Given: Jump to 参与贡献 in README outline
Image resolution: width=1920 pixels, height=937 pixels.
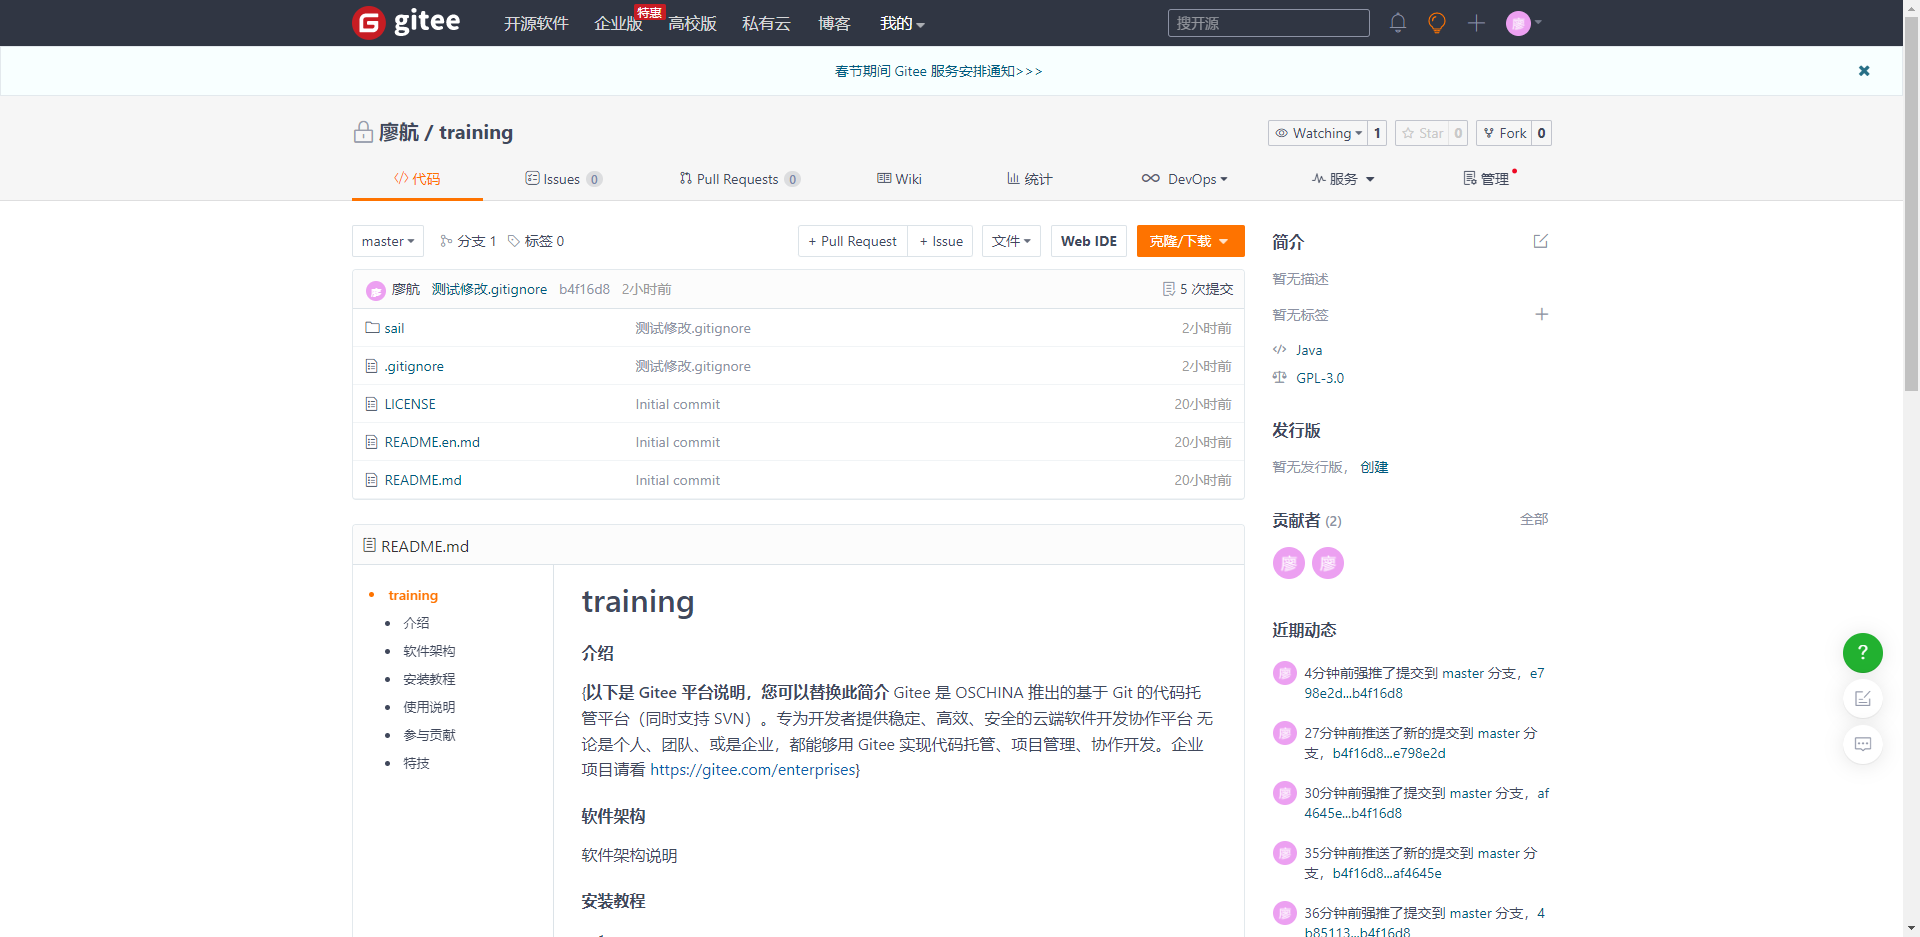Looking at the screenshot, I should pyautogui.click(x=429, y=735).
